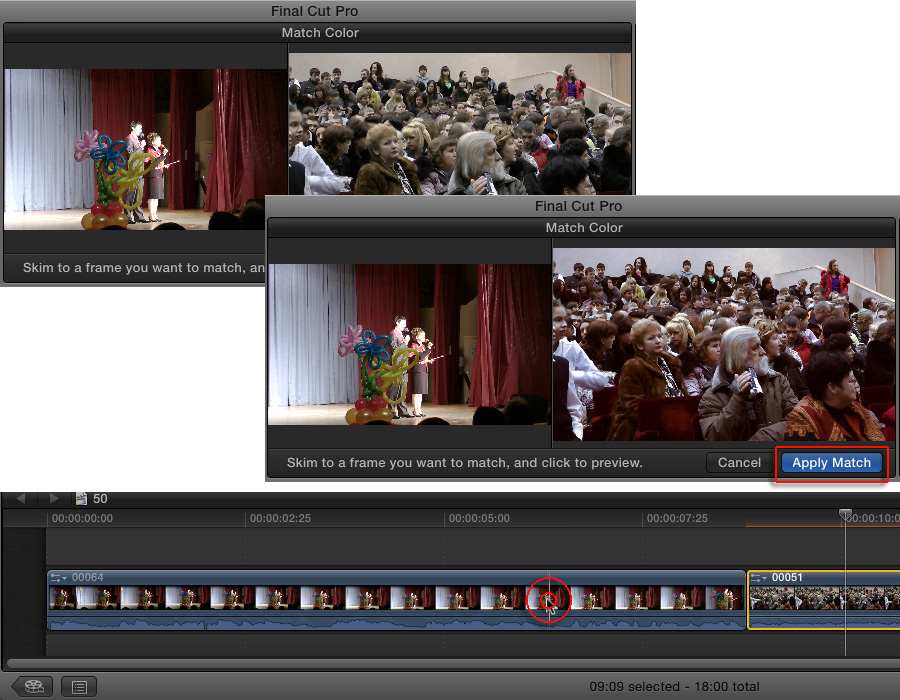Image resolution: width=900 pixels, height=700 pixels.
Task: Cancel the Match Color operation
Action: (739, 463)
